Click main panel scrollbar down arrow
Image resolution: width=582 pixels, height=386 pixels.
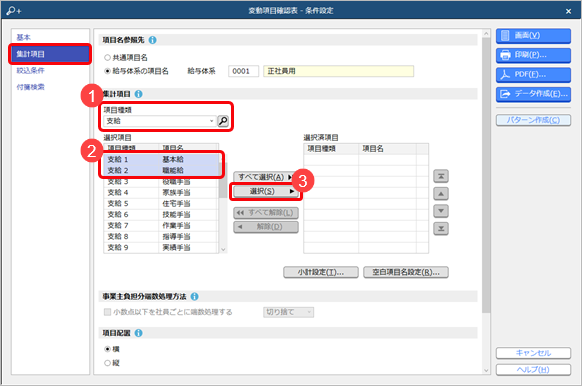(x=486, y=370)
